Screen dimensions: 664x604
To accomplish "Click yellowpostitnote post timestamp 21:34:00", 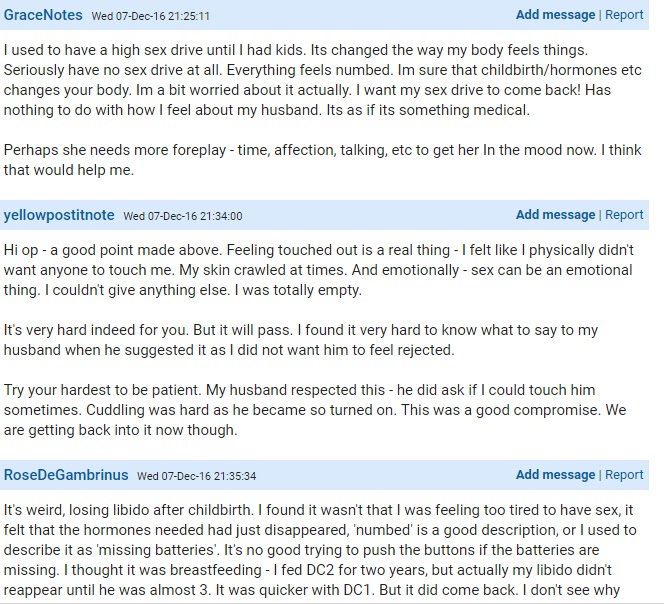I will point(183,216).
